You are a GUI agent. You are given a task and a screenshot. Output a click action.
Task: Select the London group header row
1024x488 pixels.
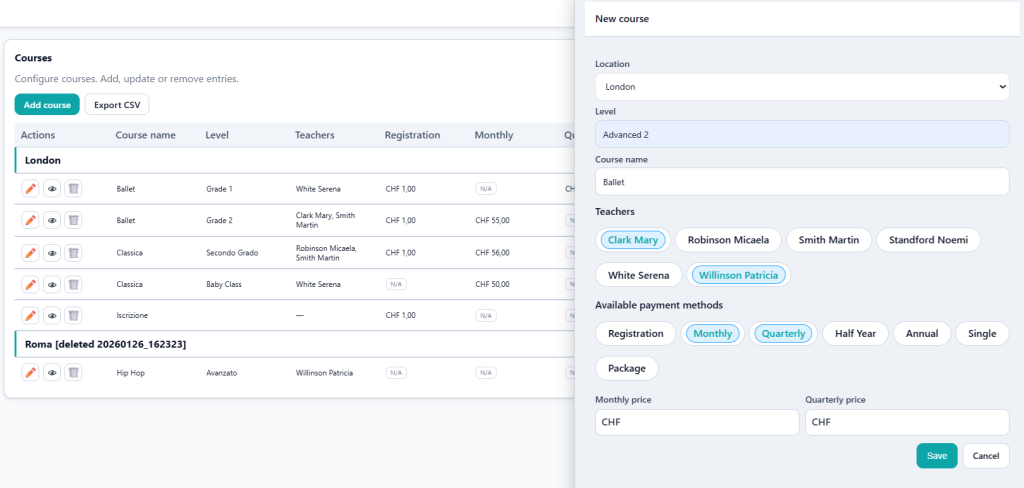coord(294,160)
